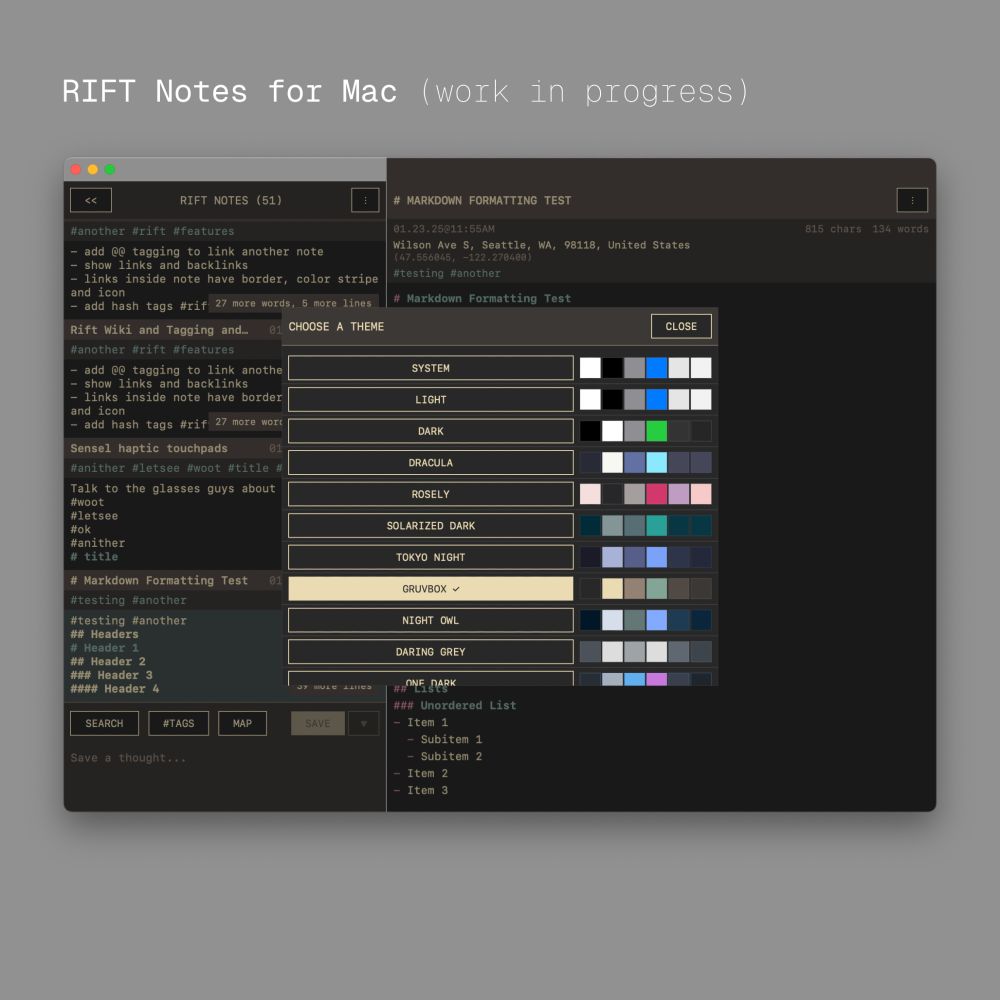
Task: Select the NIGHT OWL theme
Action: click(430, 620)
